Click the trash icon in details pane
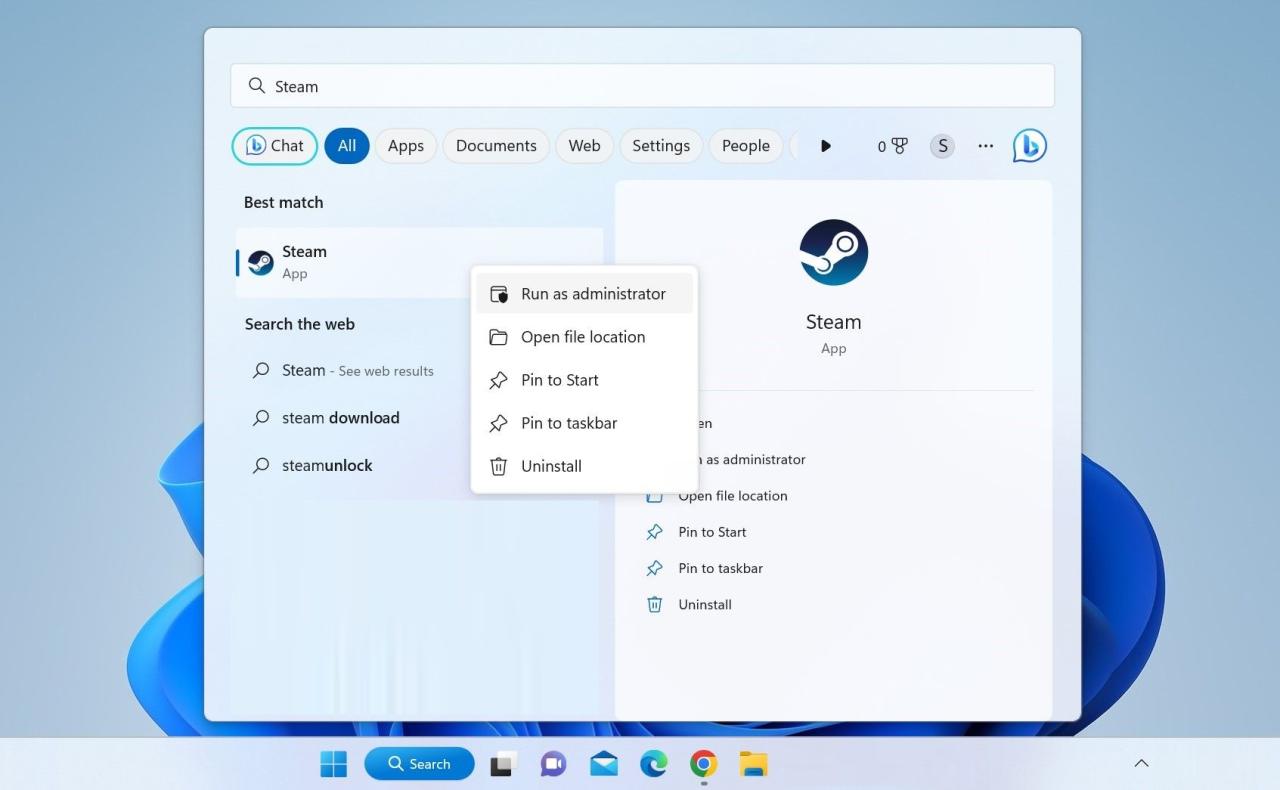 pos(654,604)
